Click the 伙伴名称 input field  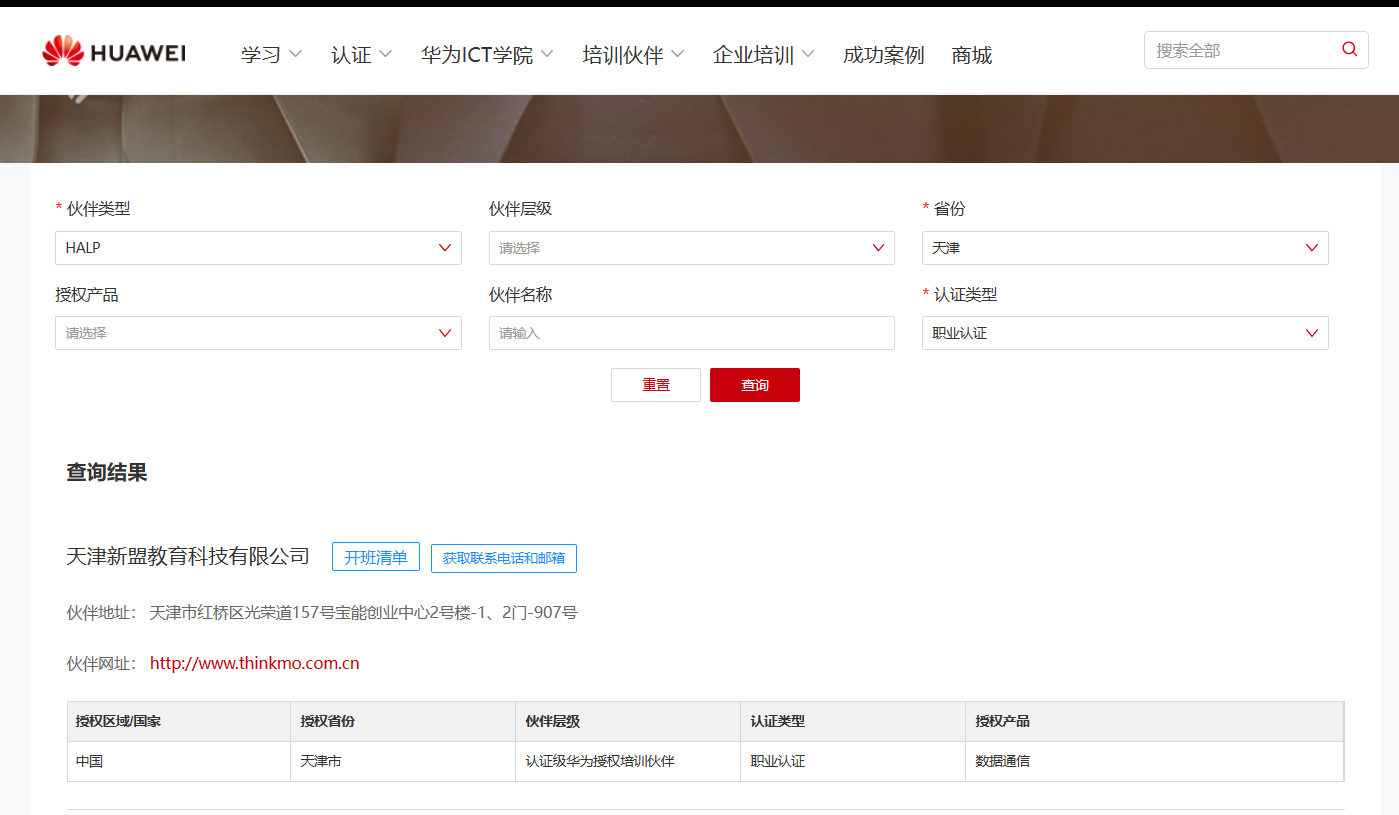pos(691,333)
